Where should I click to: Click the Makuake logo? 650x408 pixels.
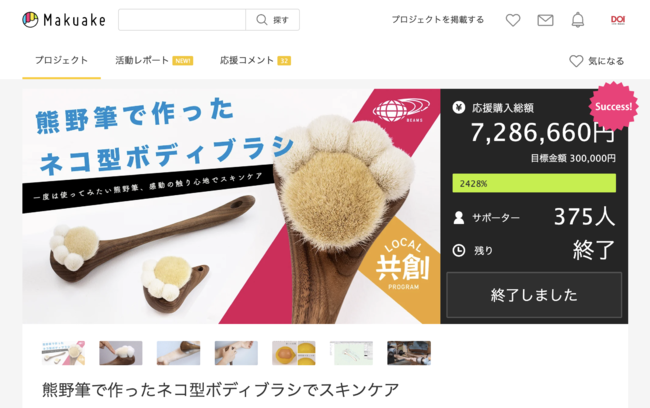(x=64, y=19)
